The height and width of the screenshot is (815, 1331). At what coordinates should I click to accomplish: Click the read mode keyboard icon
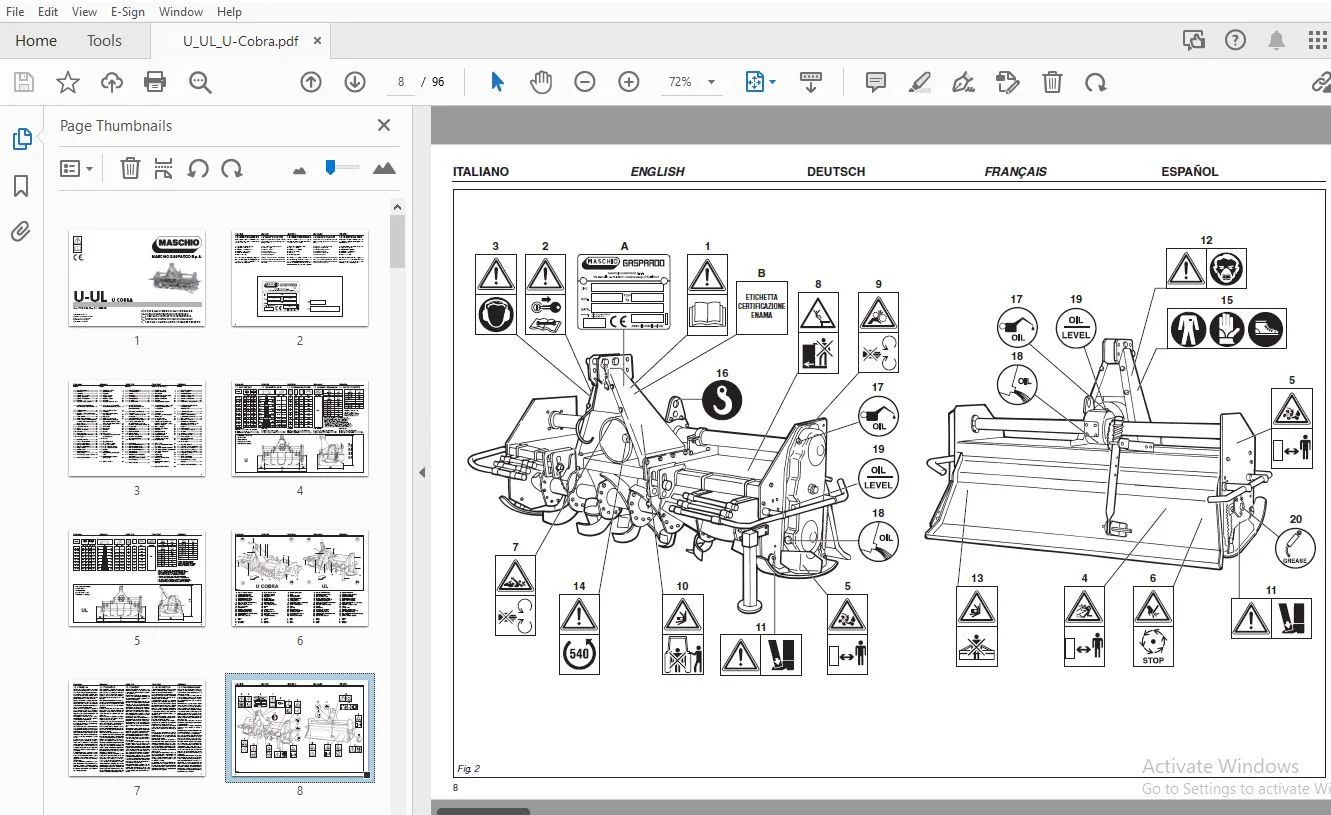(x=811, y=82)
